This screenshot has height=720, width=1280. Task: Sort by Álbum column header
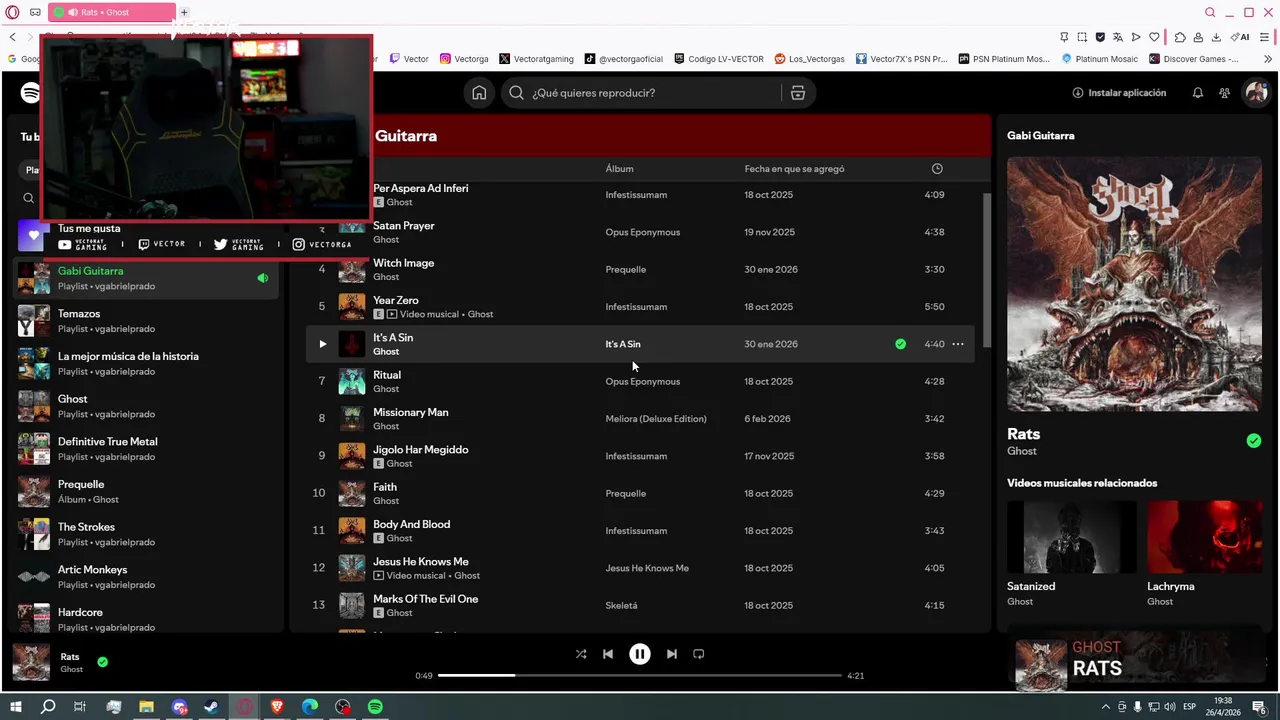click(x=619, y=169)
